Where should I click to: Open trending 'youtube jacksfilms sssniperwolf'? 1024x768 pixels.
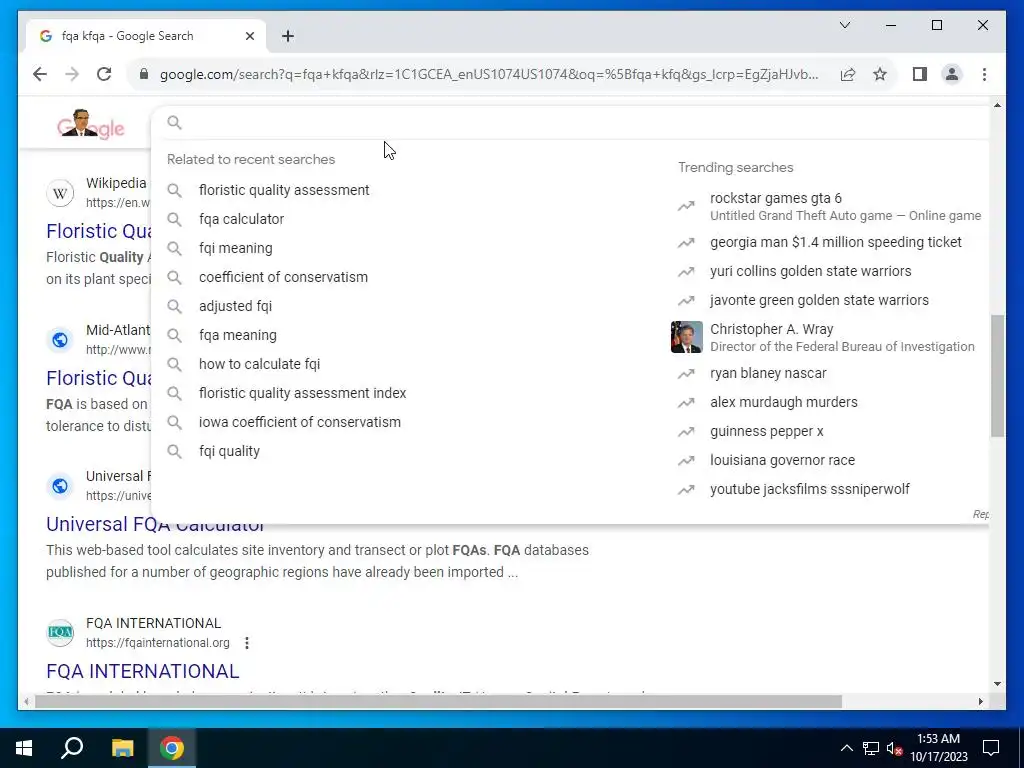tap(810, 489)
